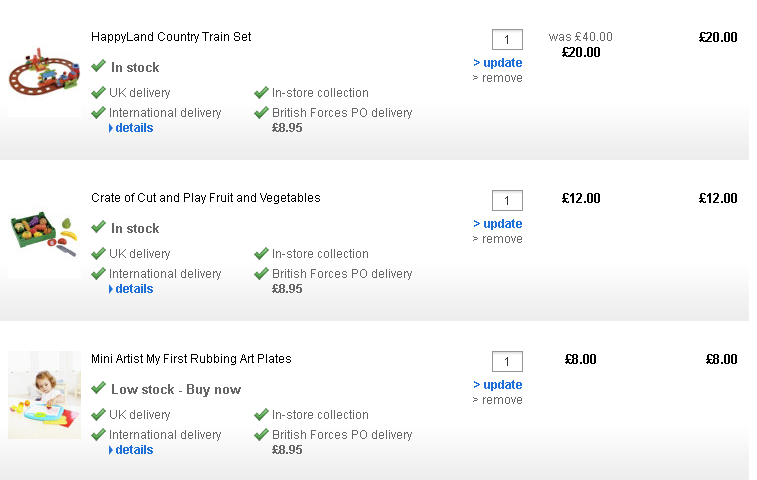Click quantity field for fruit and vegetables crate
The width and height of the screenshot is (757, 480).
(507, 201)
